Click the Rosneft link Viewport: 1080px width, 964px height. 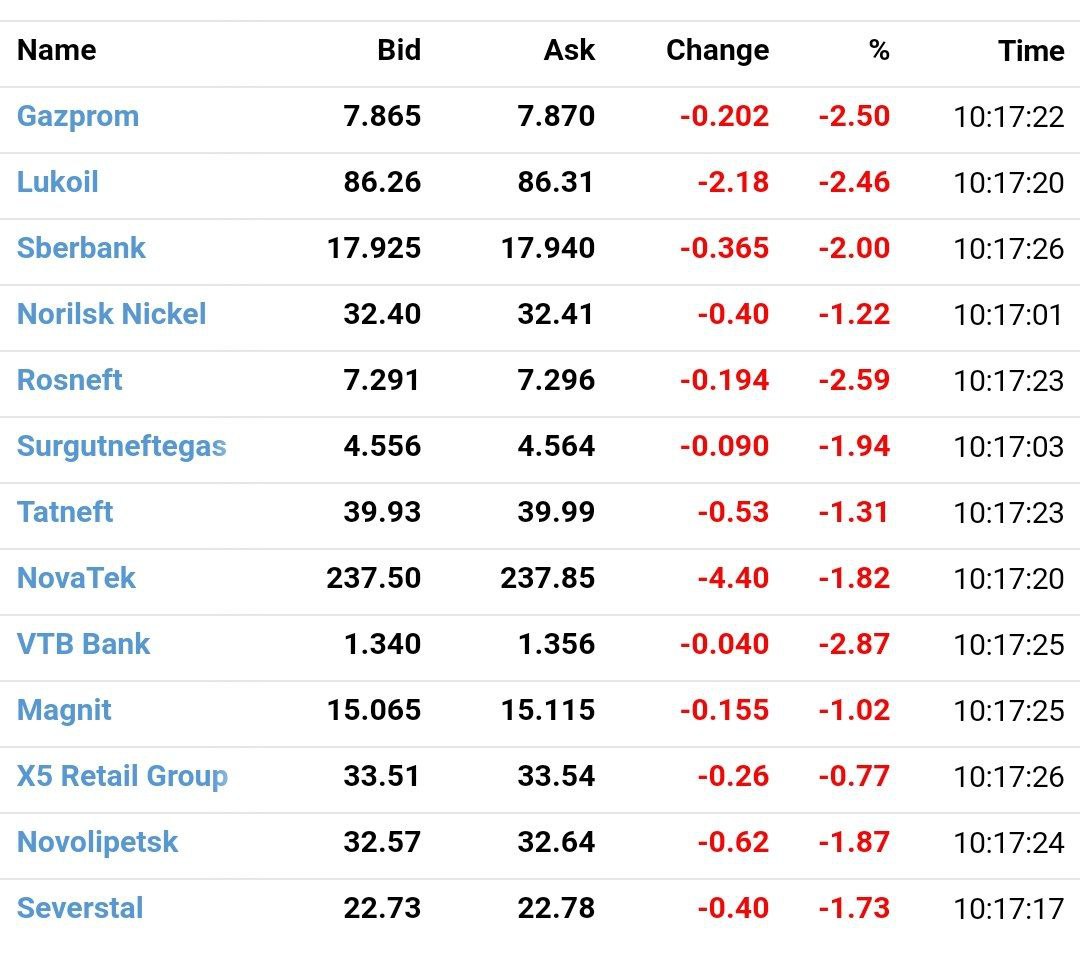pyautogui.click(x=70, y=380)
